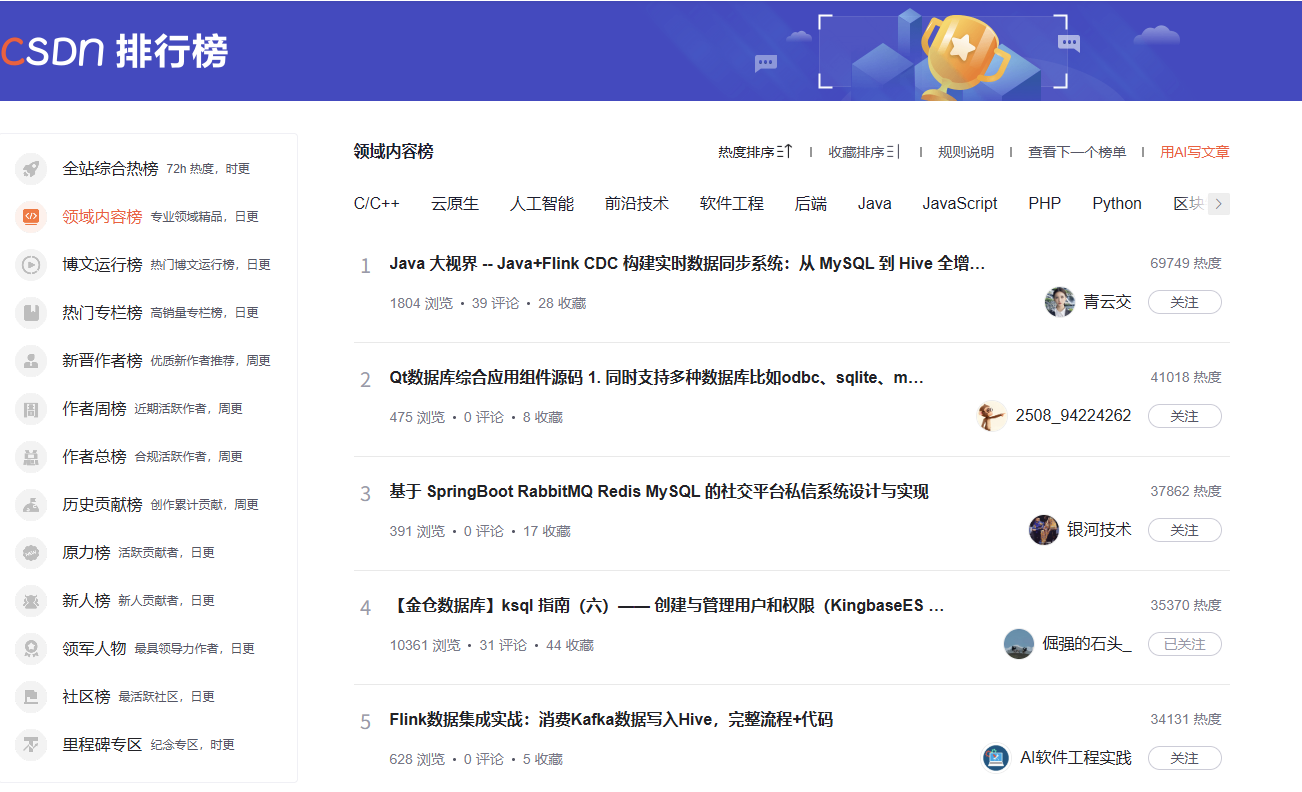Select the 软件工程 category tab
This screenshot has width=1302, height=792.
pyautogui.click(x=732, y=203)
